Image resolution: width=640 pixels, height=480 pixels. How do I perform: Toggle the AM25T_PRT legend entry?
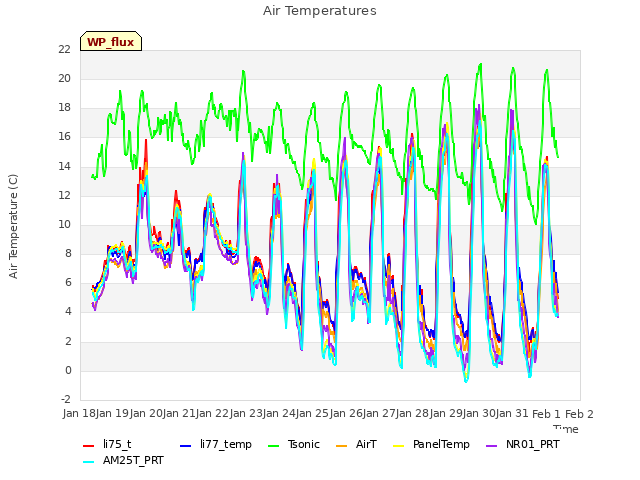[x=123, y=461]
